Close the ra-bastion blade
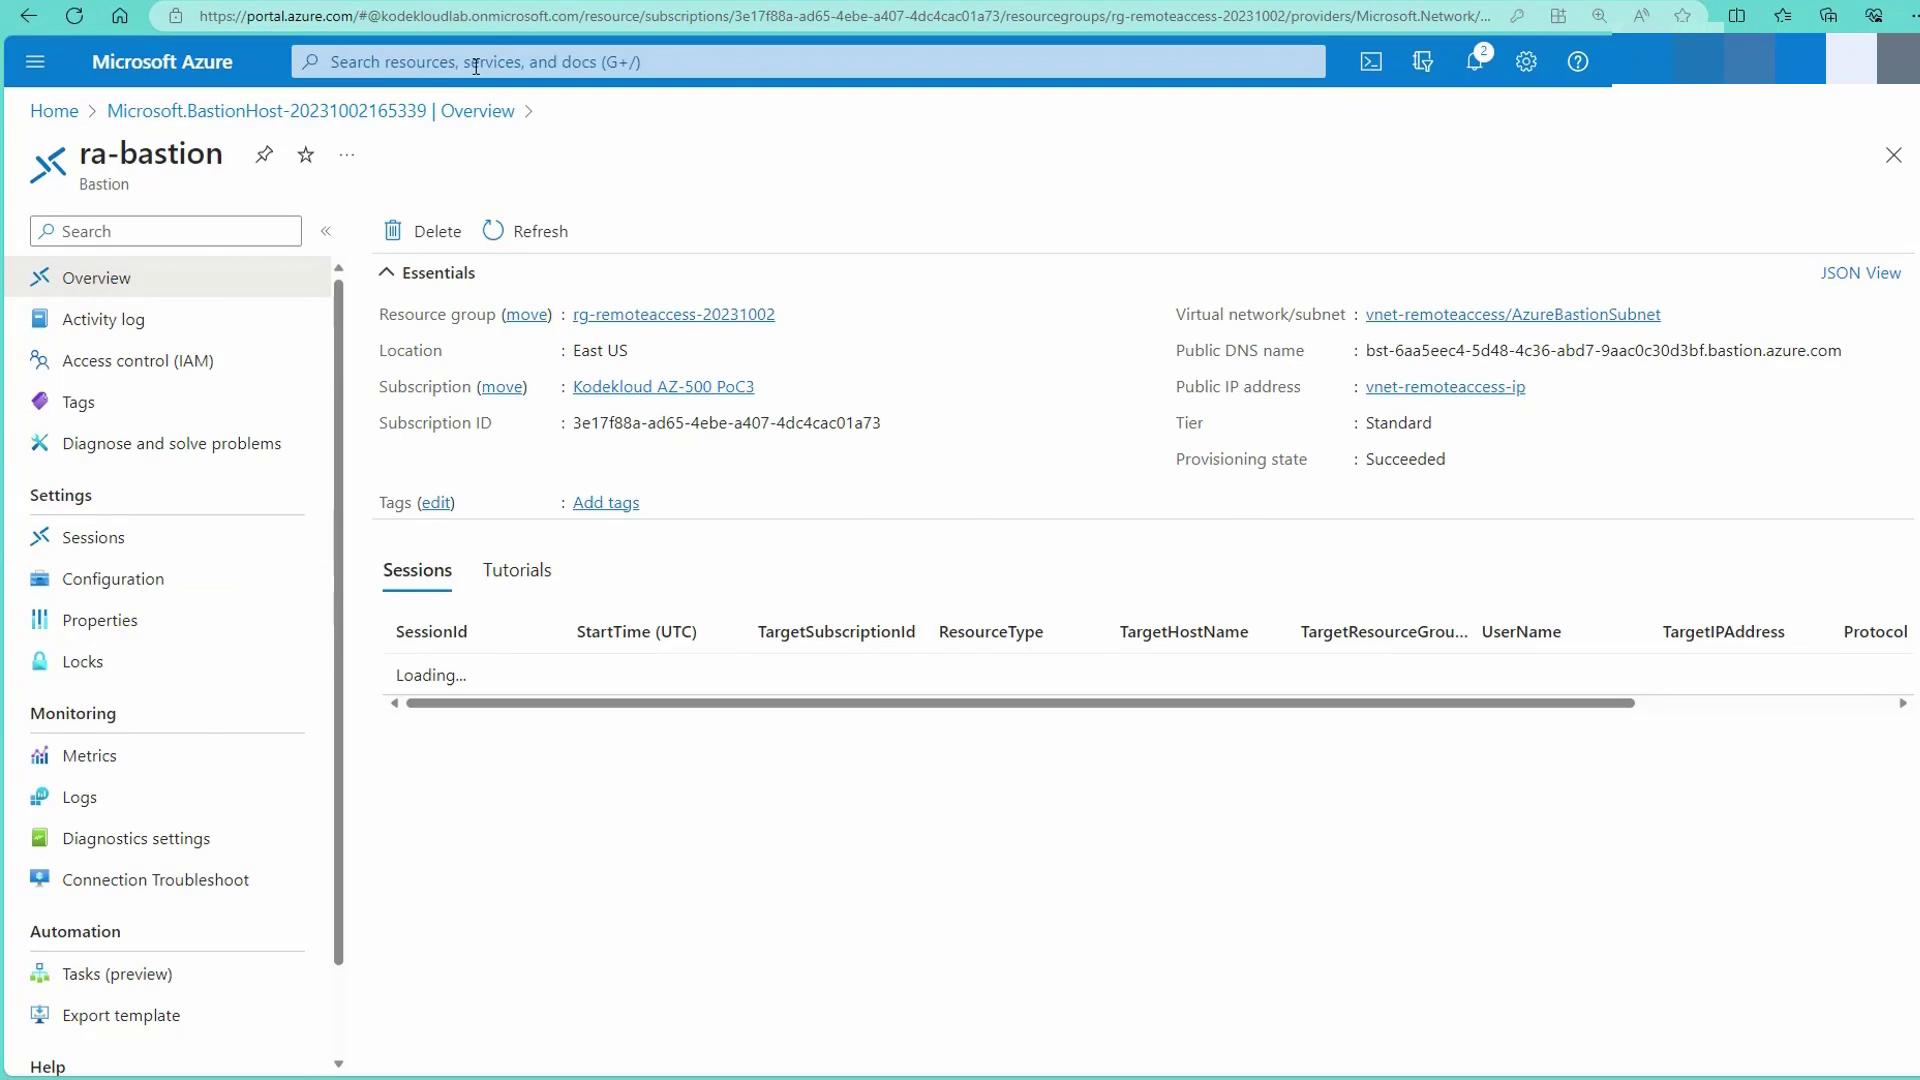1920x1080 pixels. pos(1893,155)
